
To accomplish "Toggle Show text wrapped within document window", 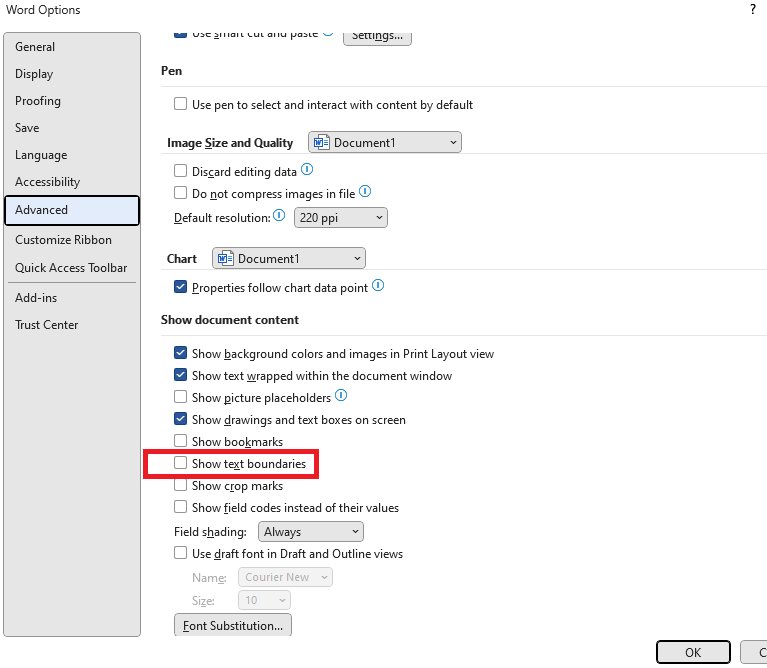I will (180, 375).
